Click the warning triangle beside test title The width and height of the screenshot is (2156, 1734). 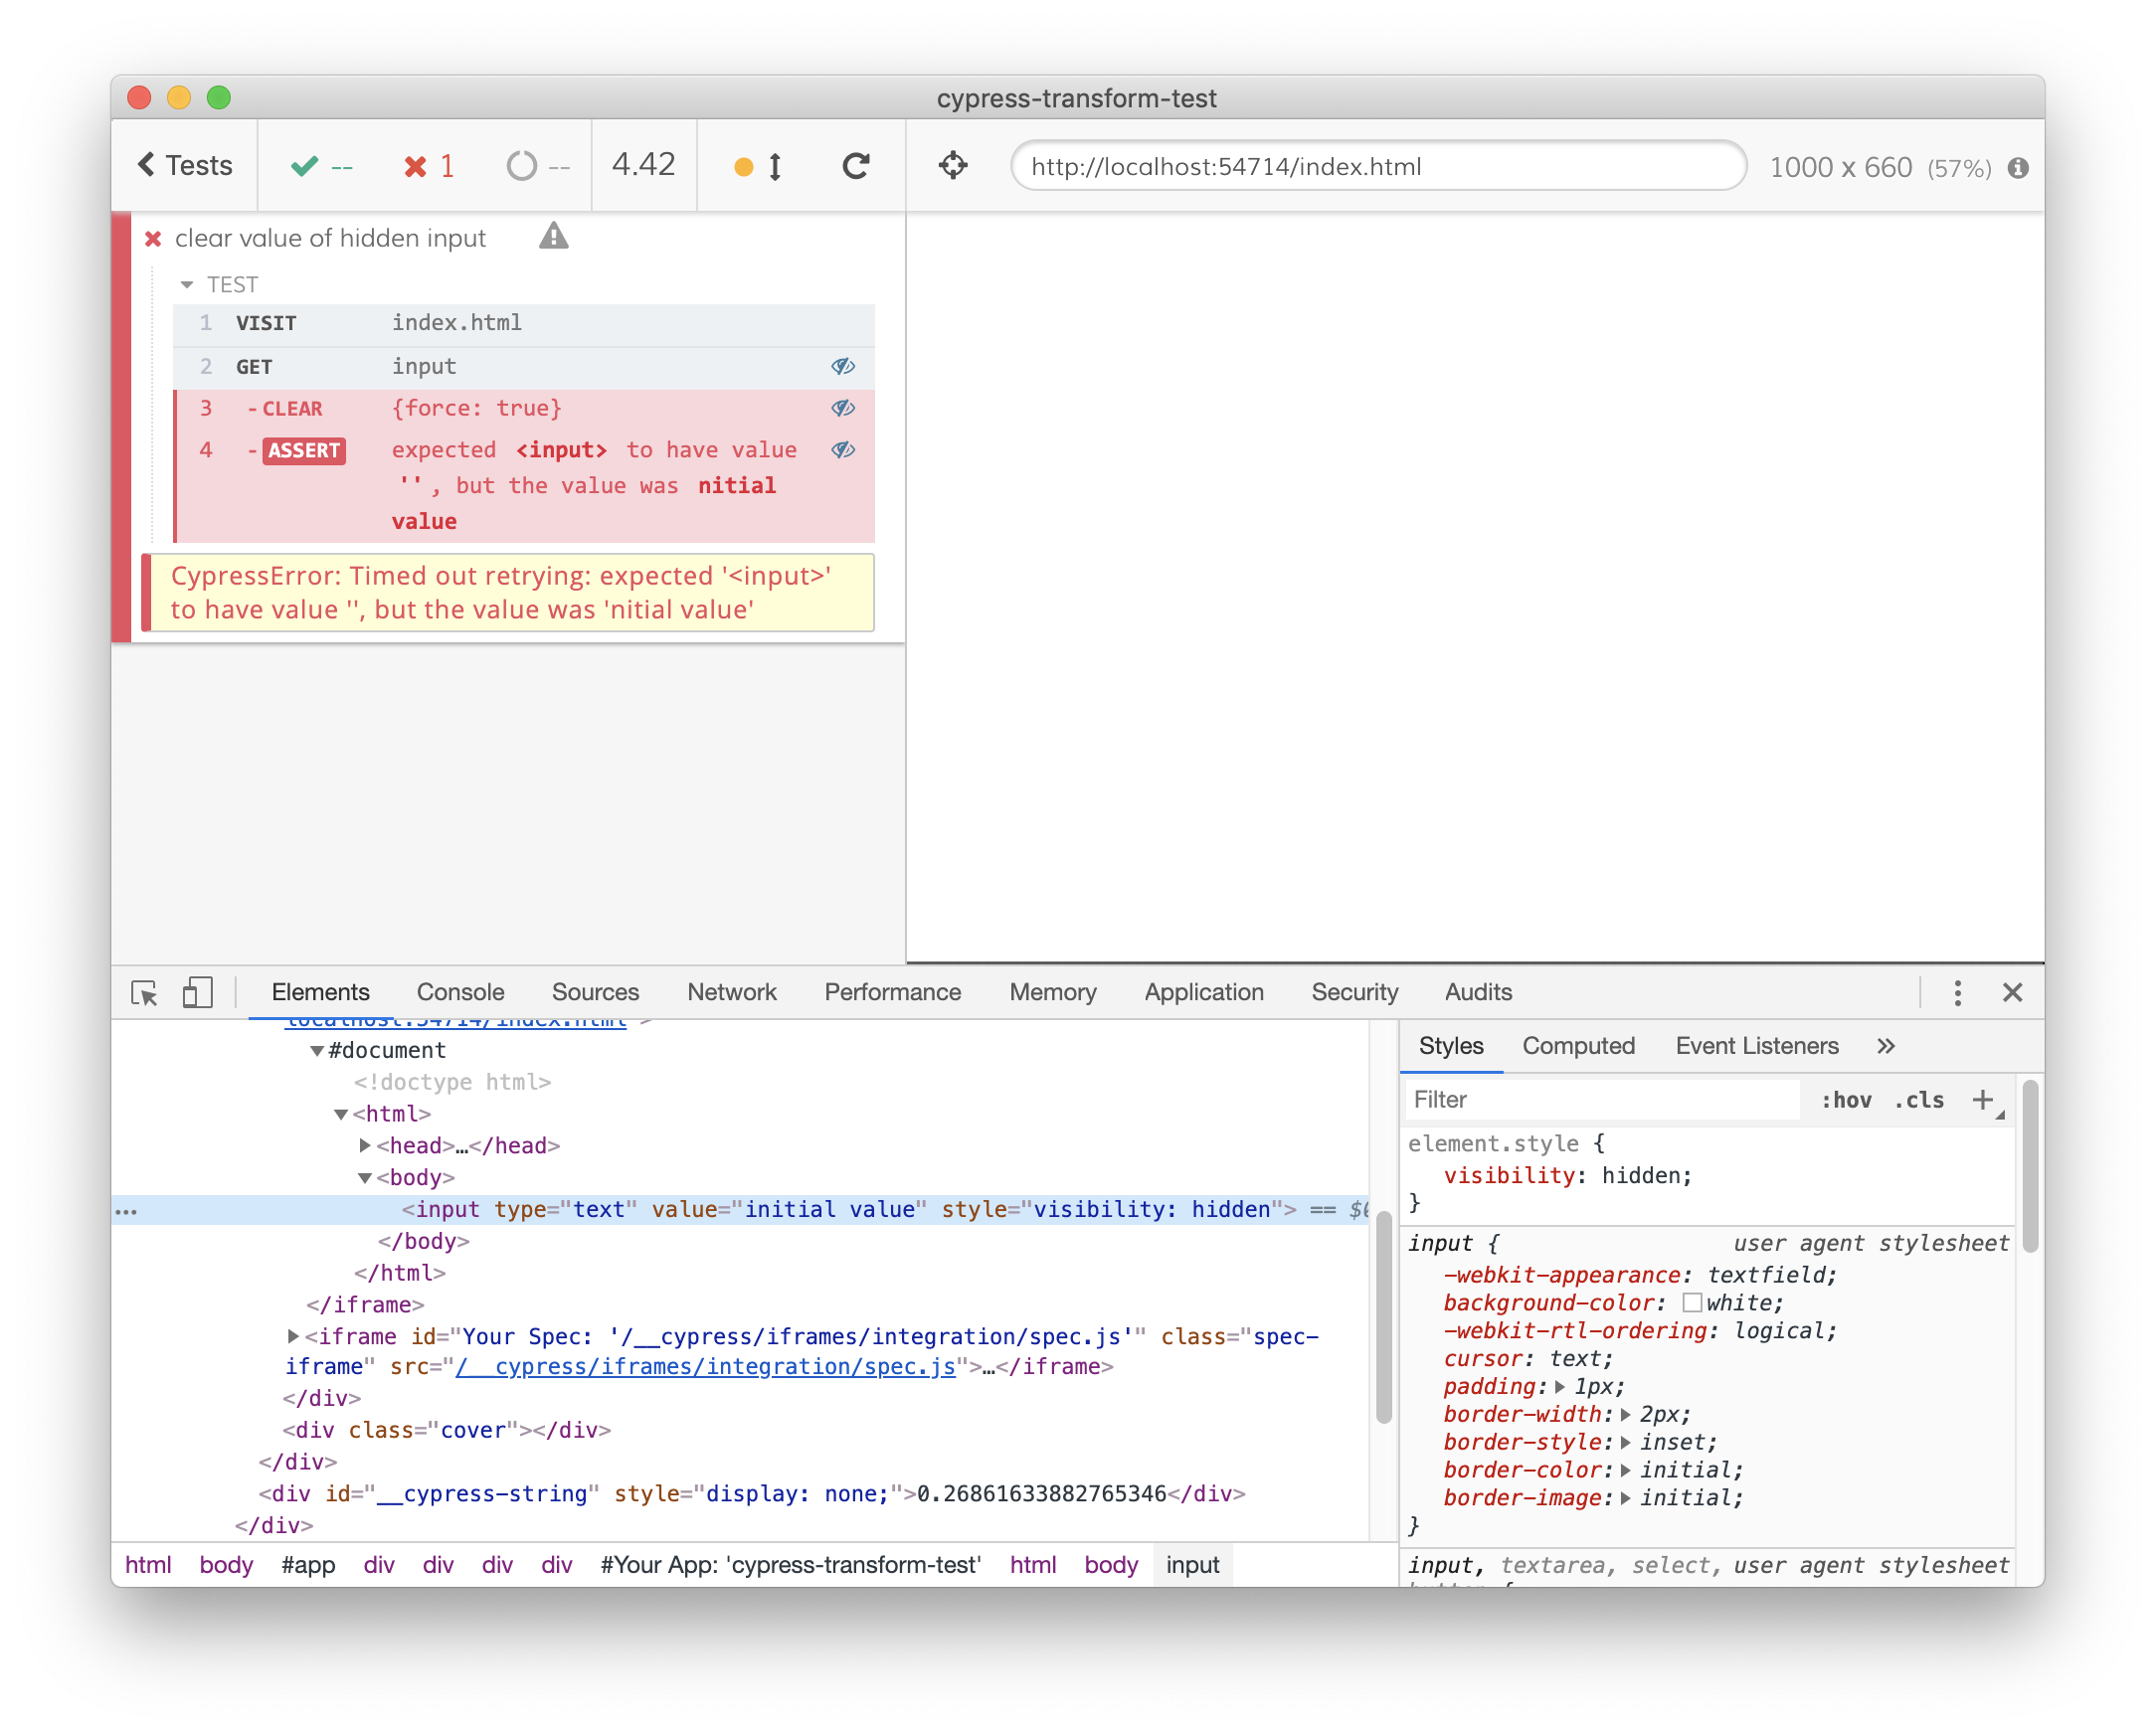tap(553, 237)
